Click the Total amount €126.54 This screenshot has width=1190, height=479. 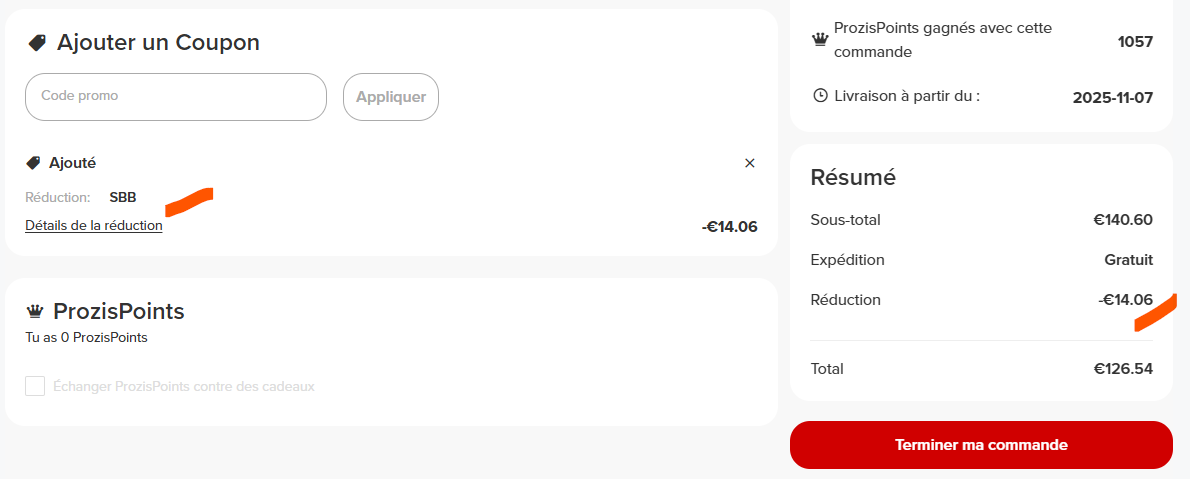(x=1123, y=369)
